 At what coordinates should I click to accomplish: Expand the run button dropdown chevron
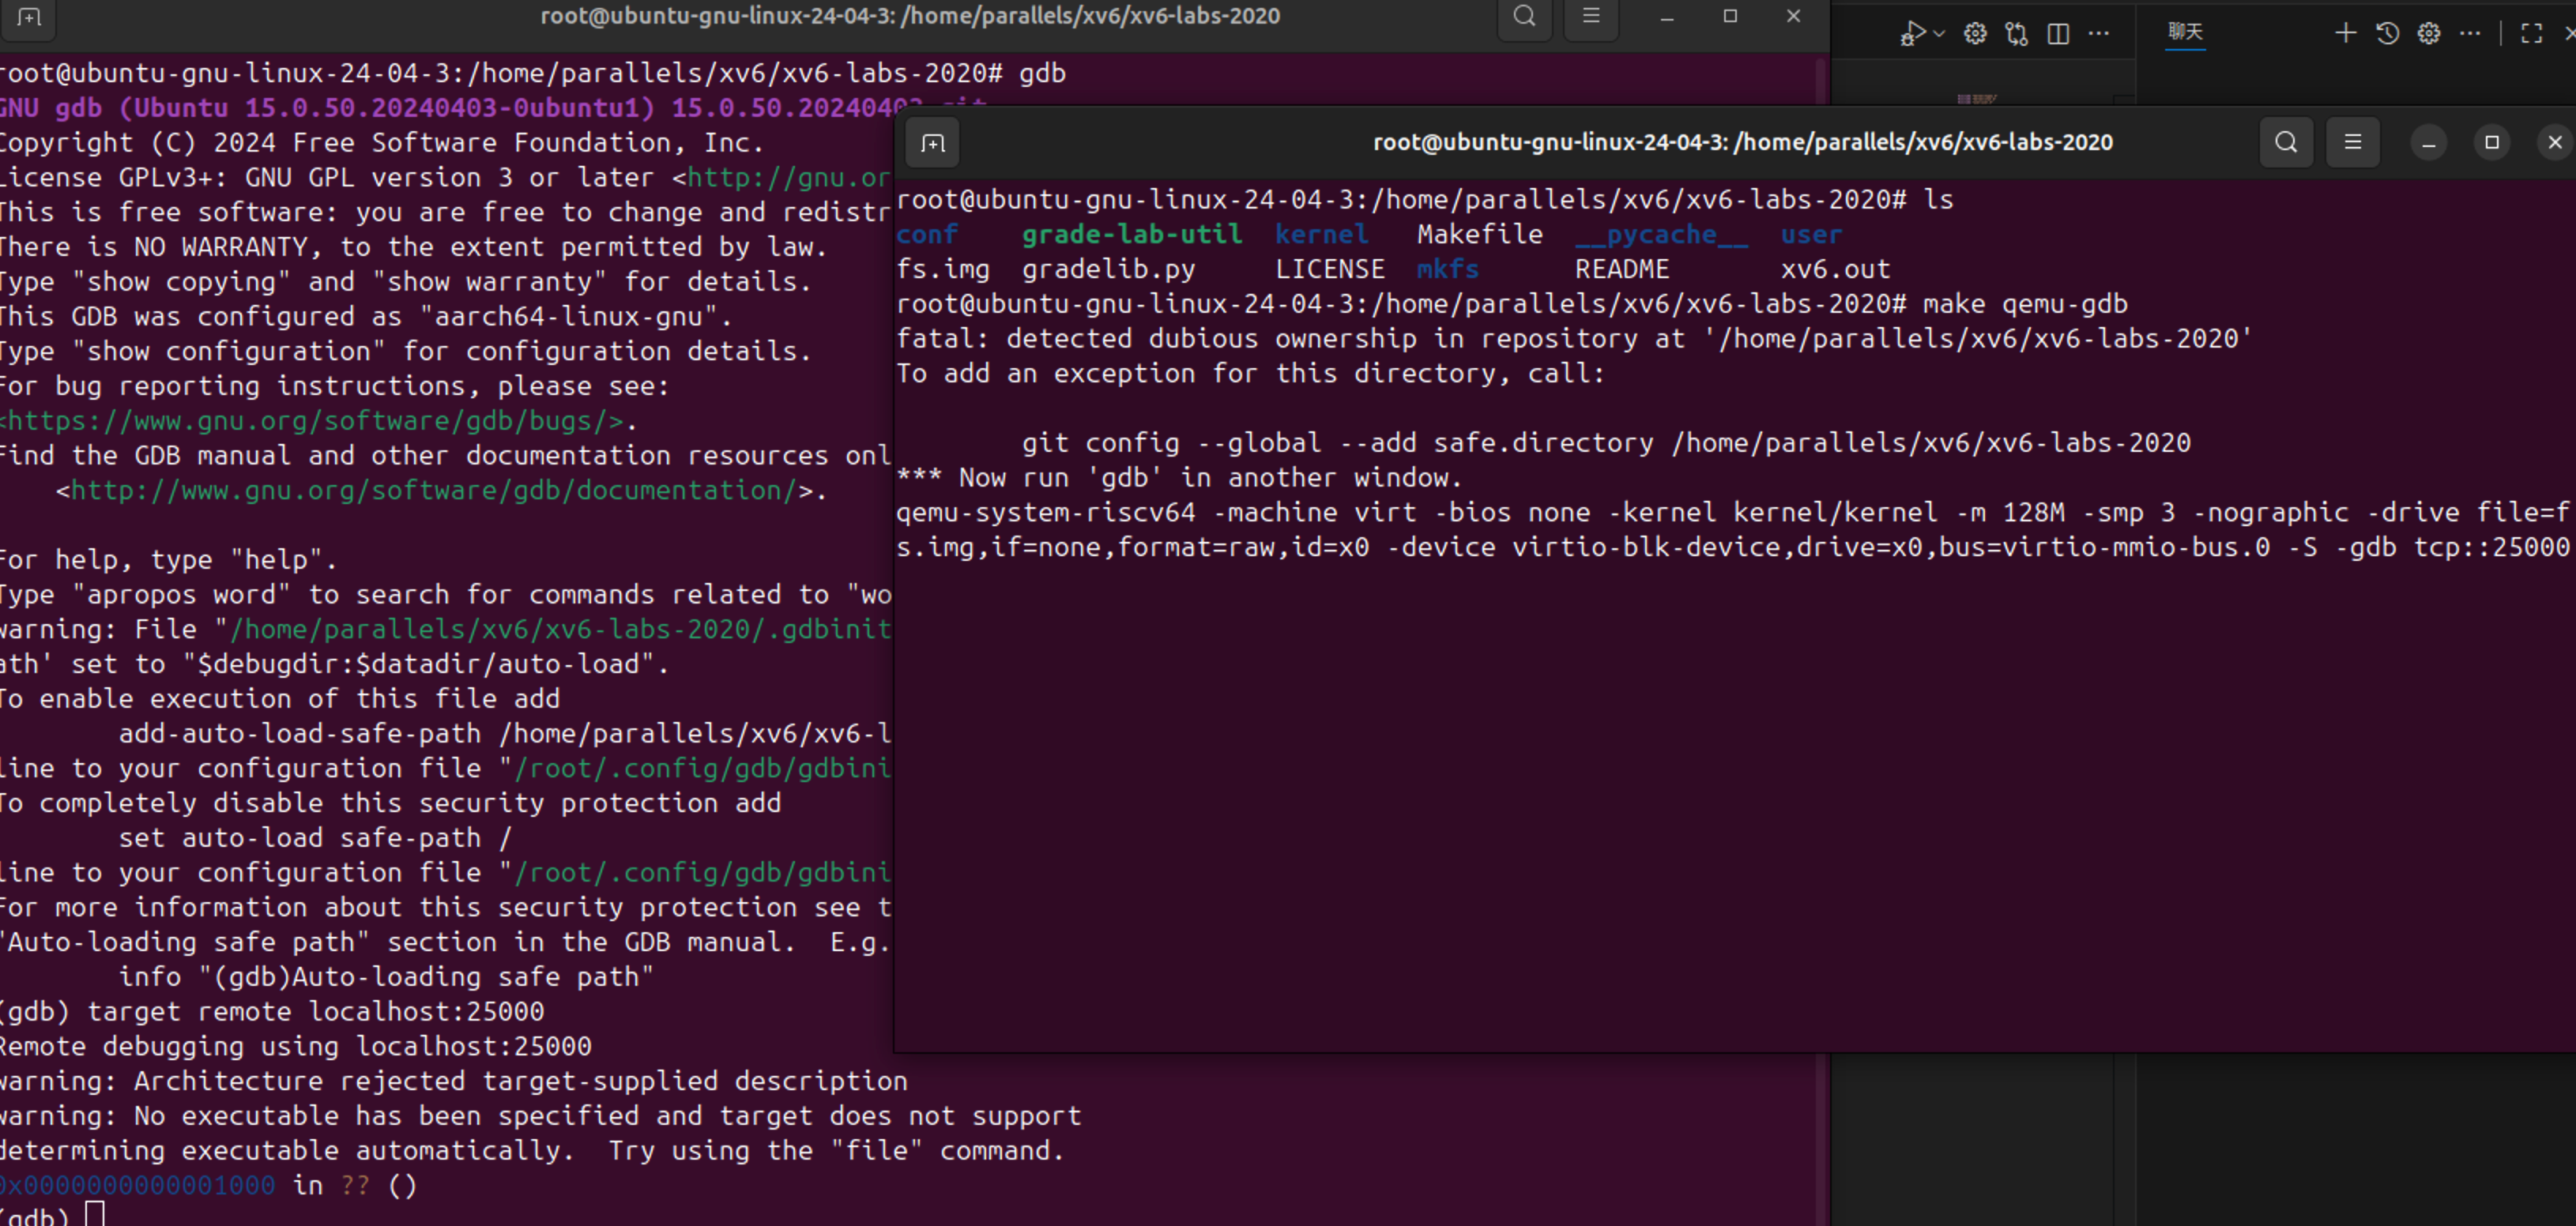(1939, 34)
